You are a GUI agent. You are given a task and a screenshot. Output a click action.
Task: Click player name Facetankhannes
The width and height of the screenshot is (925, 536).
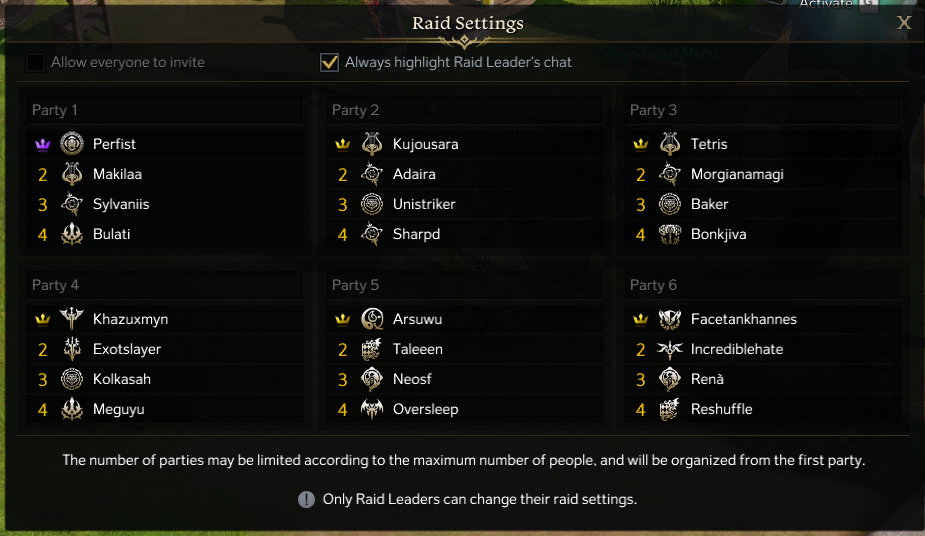pos(743,319)
